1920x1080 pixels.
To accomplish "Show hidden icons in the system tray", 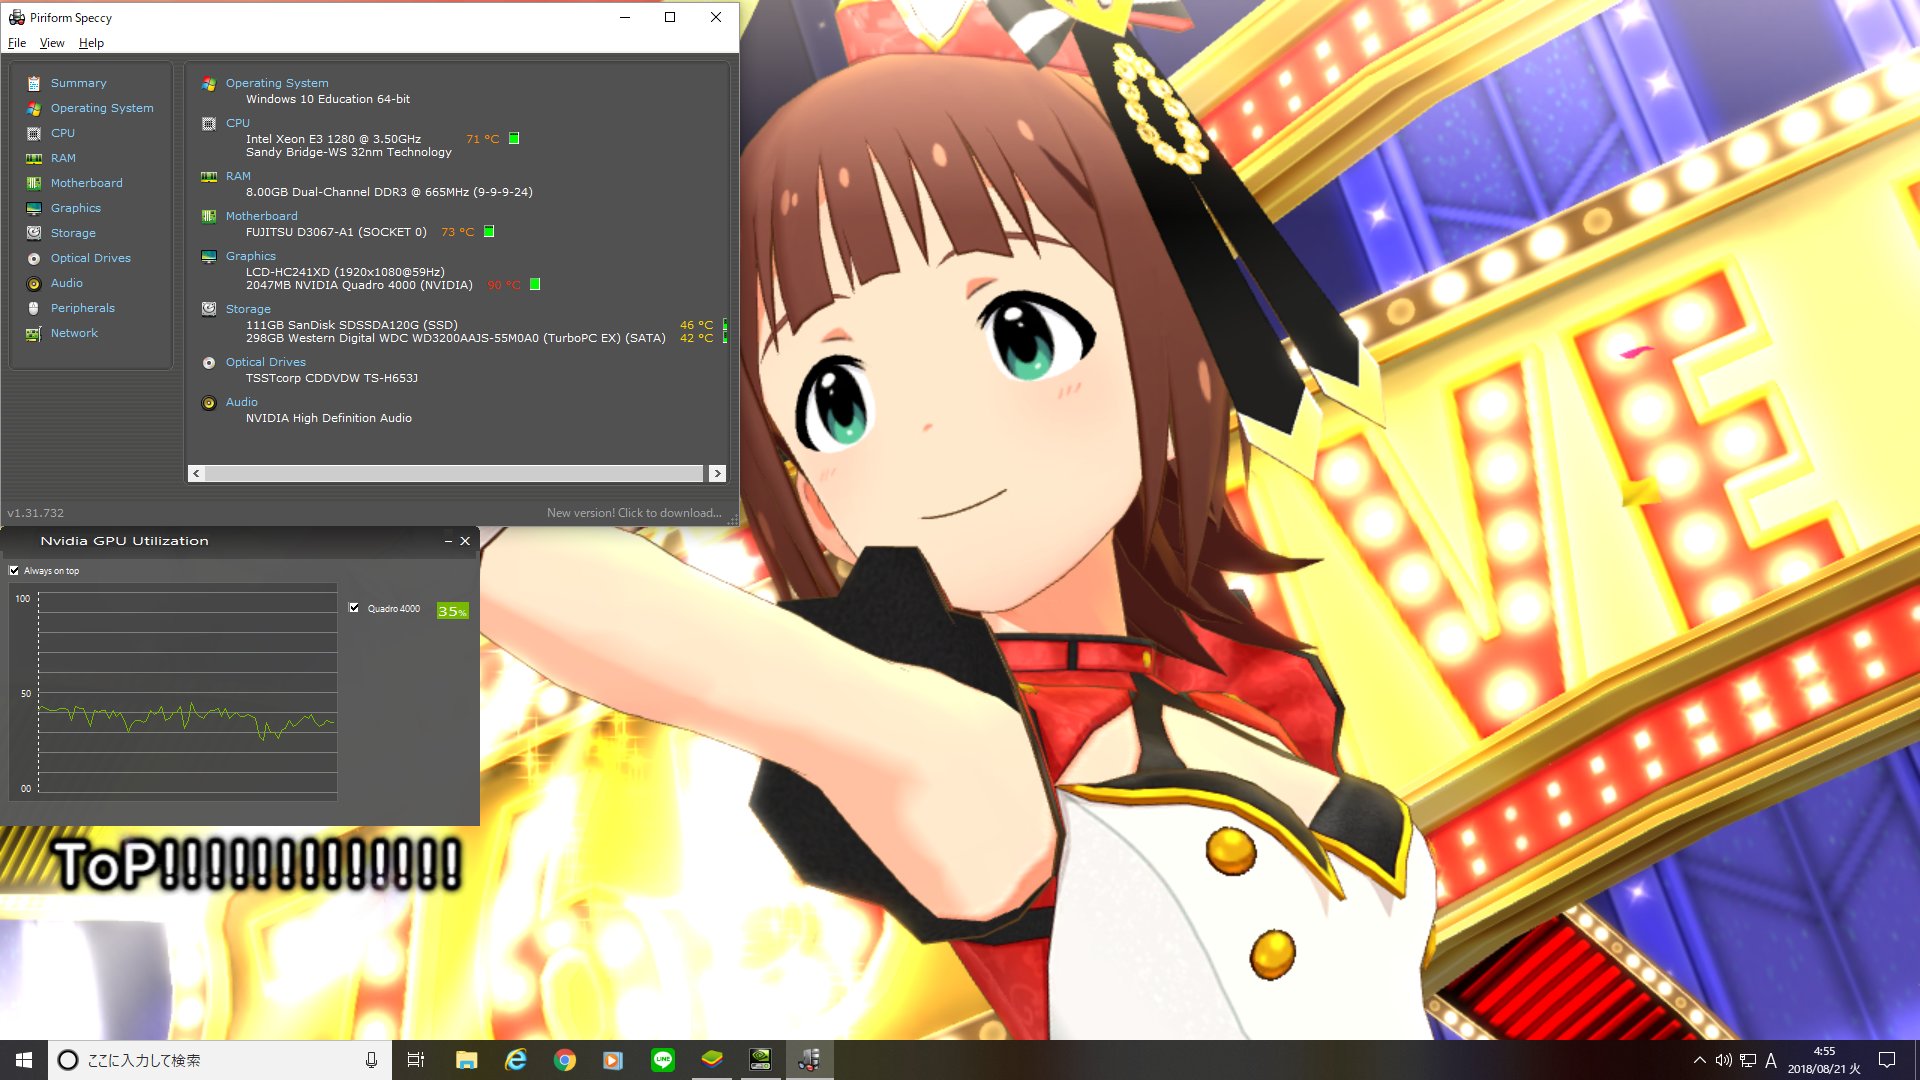I will [x=1698, y=1059].
